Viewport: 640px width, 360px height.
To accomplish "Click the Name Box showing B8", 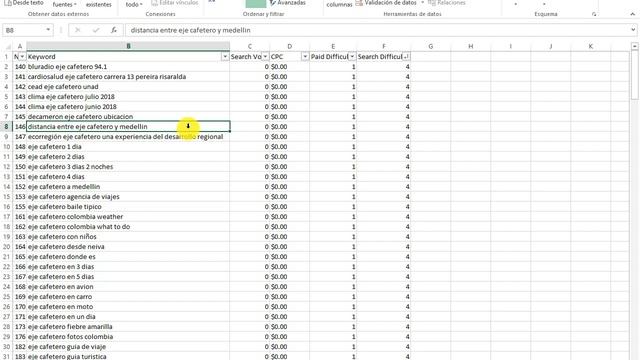I will 23,30.
